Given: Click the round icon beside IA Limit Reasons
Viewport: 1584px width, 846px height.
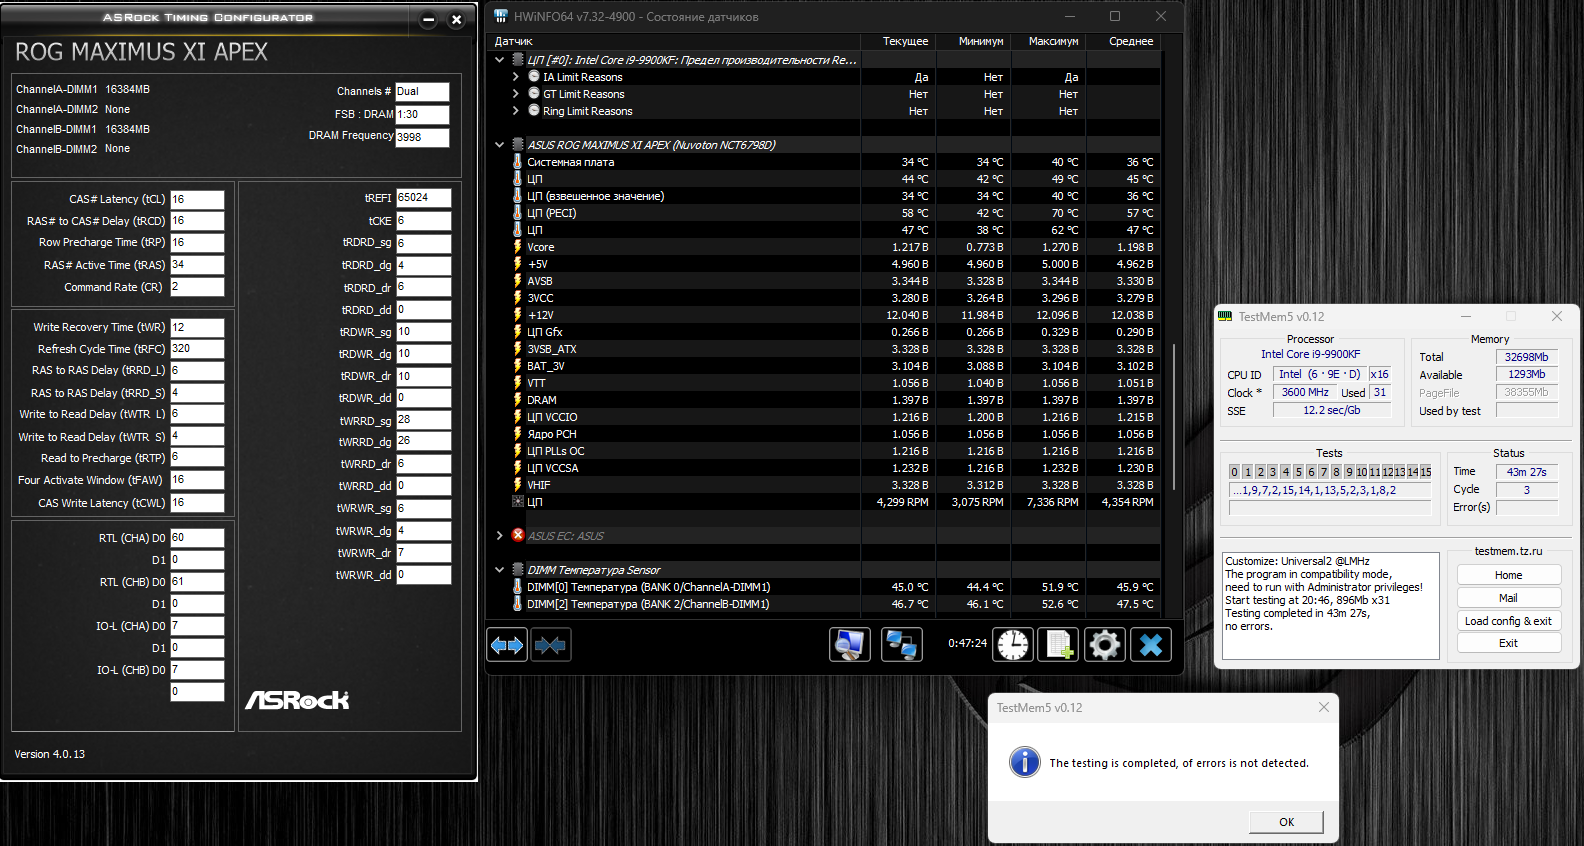Looking at the screenshot, I should pos(534,76).
